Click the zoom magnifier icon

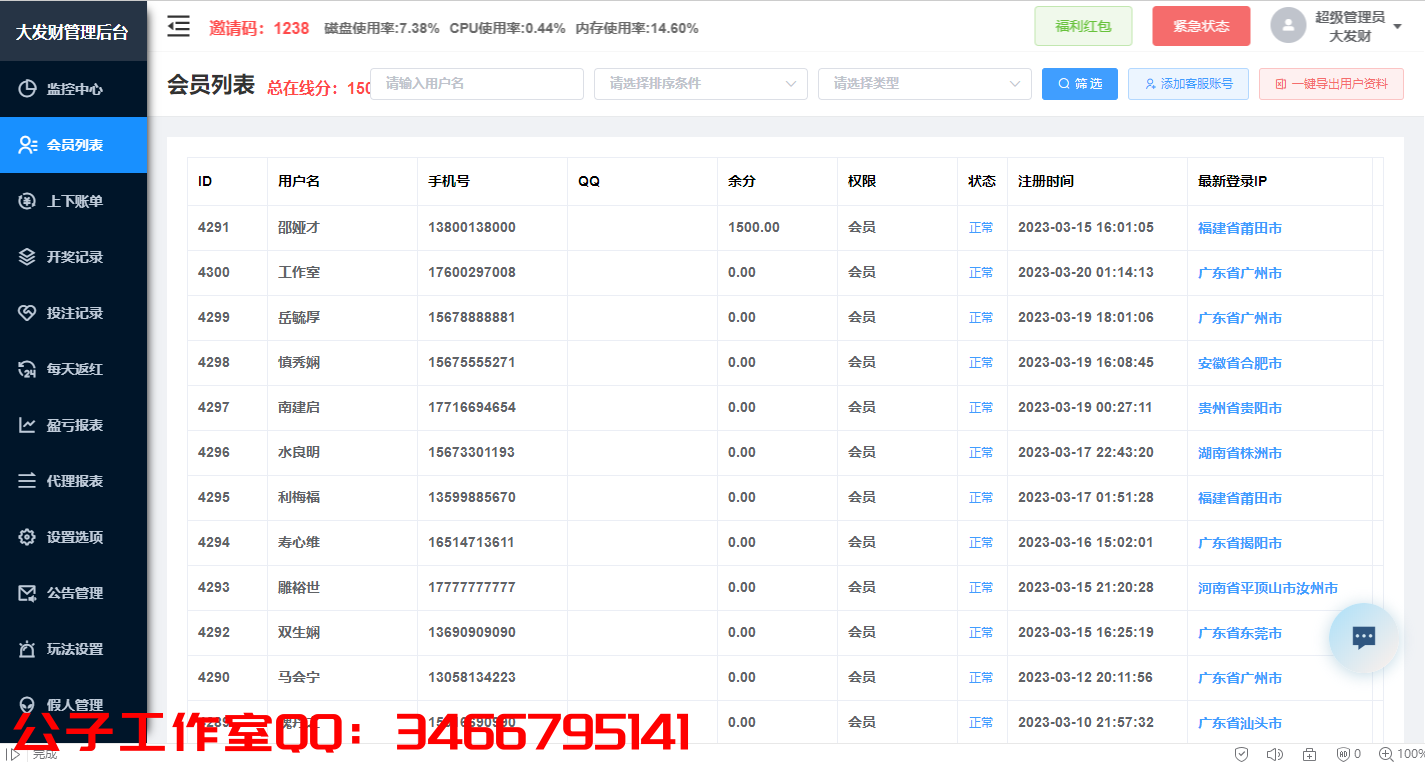[x=1386, y=754]
